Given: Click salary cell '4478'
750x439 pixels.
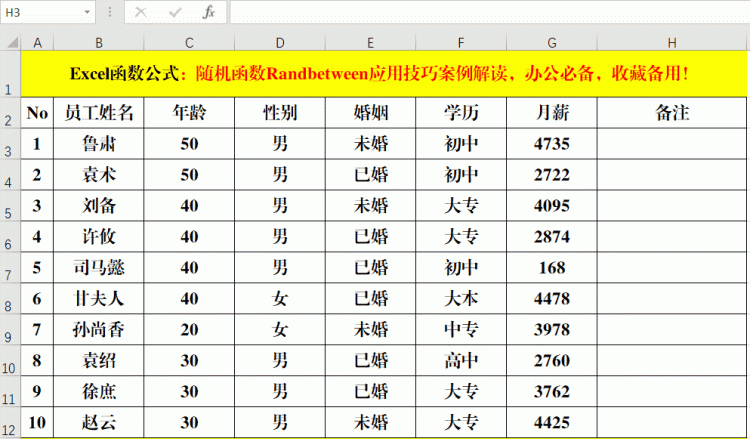Looking at the screenshot, I should pos(552,298).
